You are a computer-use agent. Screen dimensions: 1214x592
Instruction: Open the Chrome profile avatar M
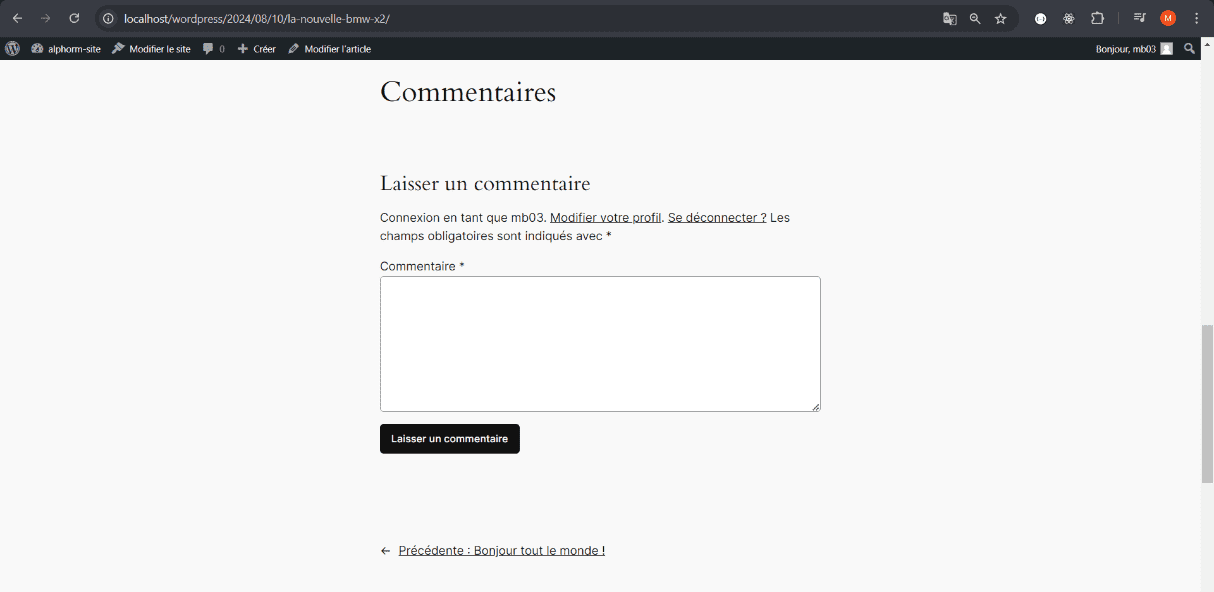[1168, 18]
